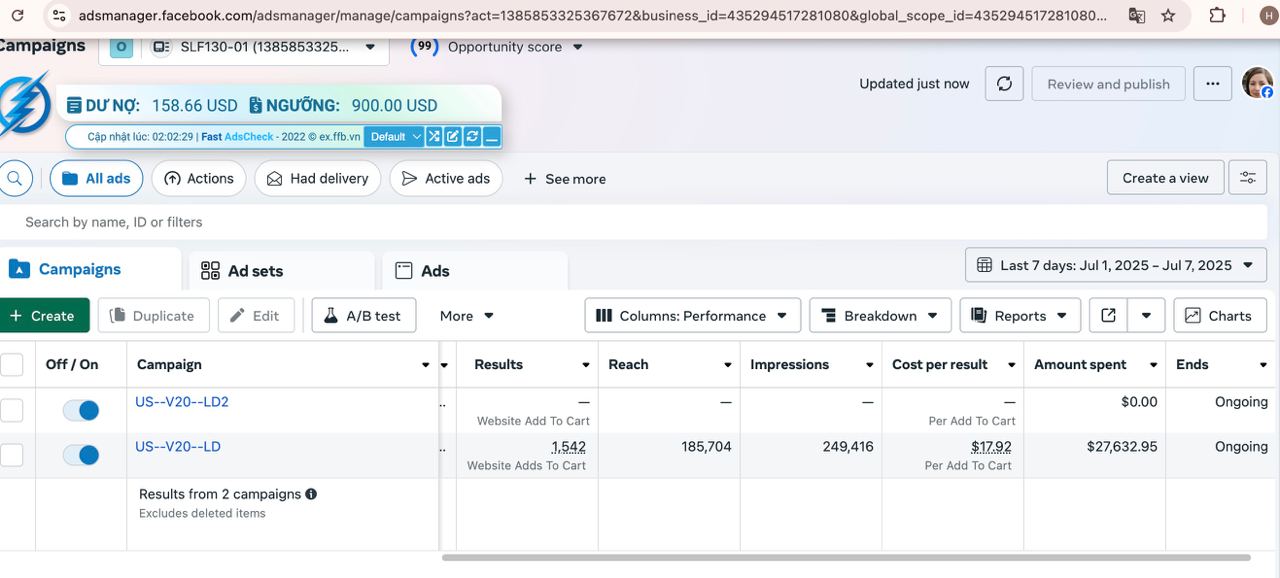Click the sync icon in AdsCheck bar
This screenshot has width=1280, height=578.
click(x=472, y=137)
